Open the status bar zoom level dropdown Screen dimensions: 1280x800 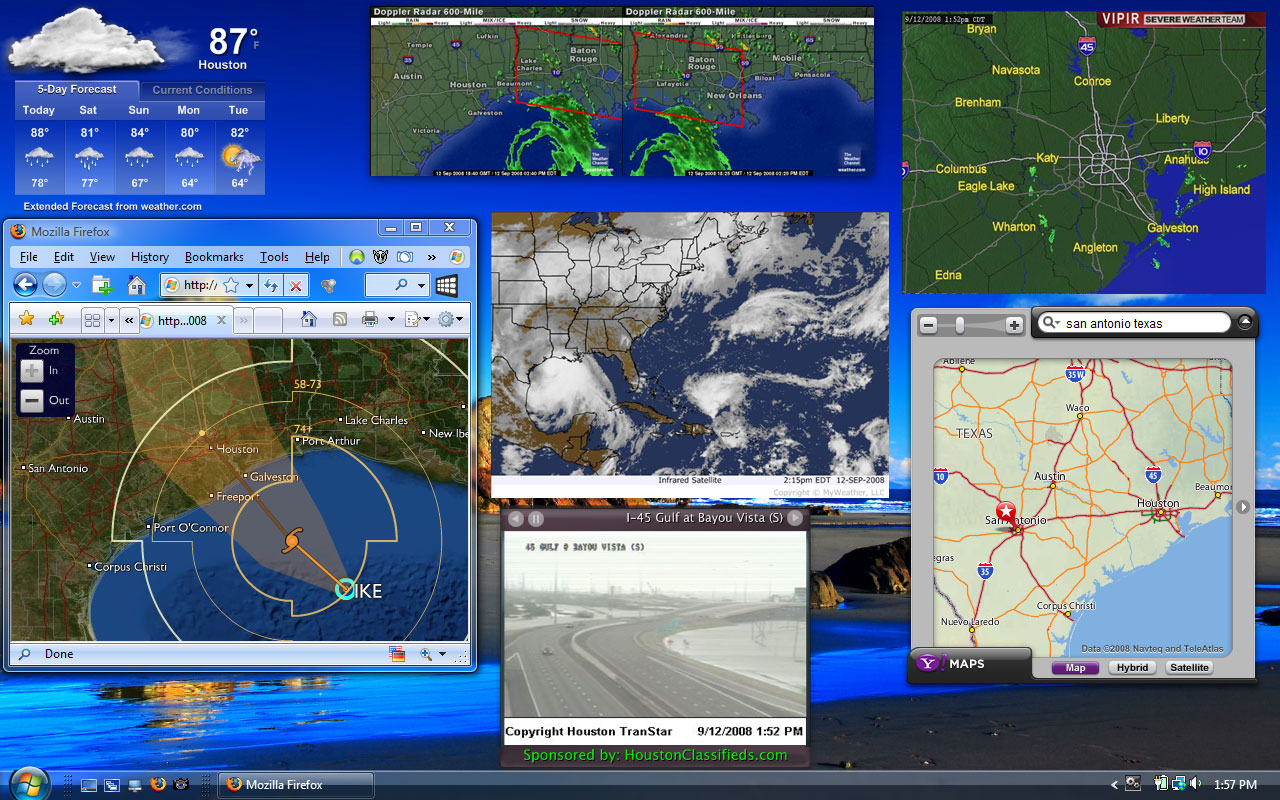[441, 655]
